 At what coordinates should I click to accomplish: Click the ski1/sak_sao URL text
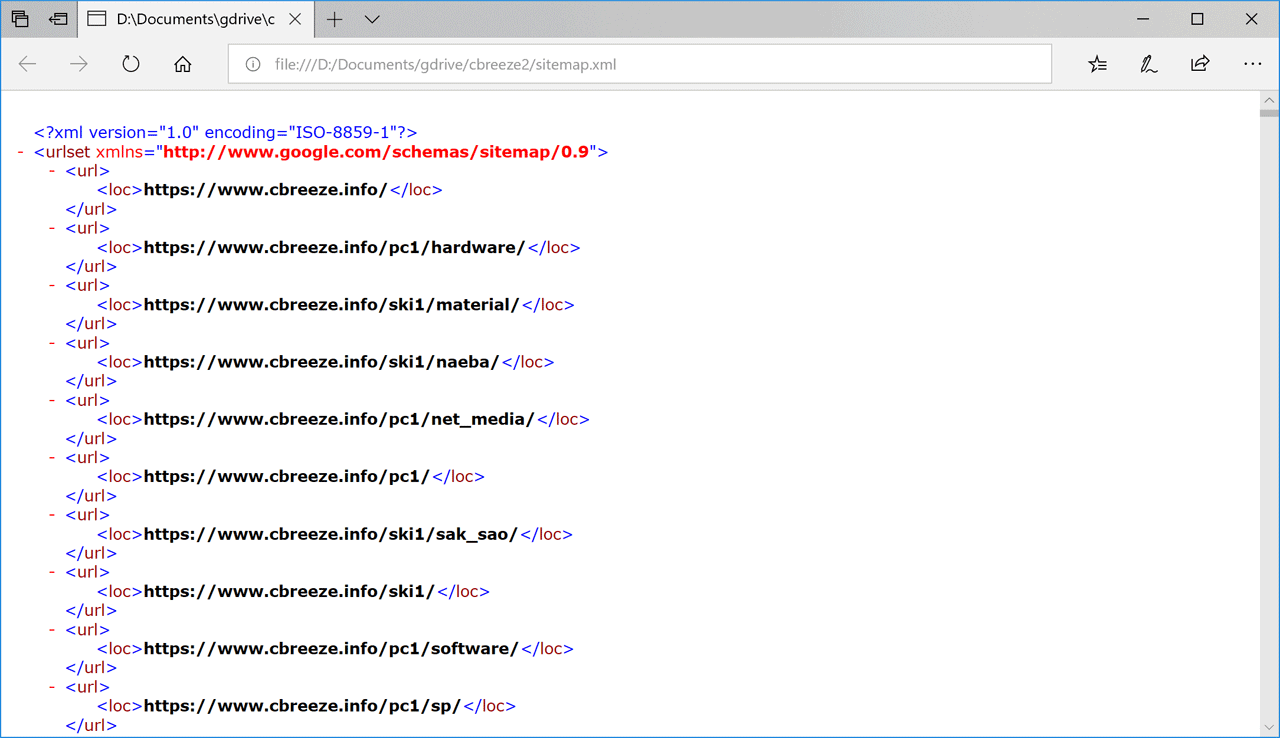point(330,534)
